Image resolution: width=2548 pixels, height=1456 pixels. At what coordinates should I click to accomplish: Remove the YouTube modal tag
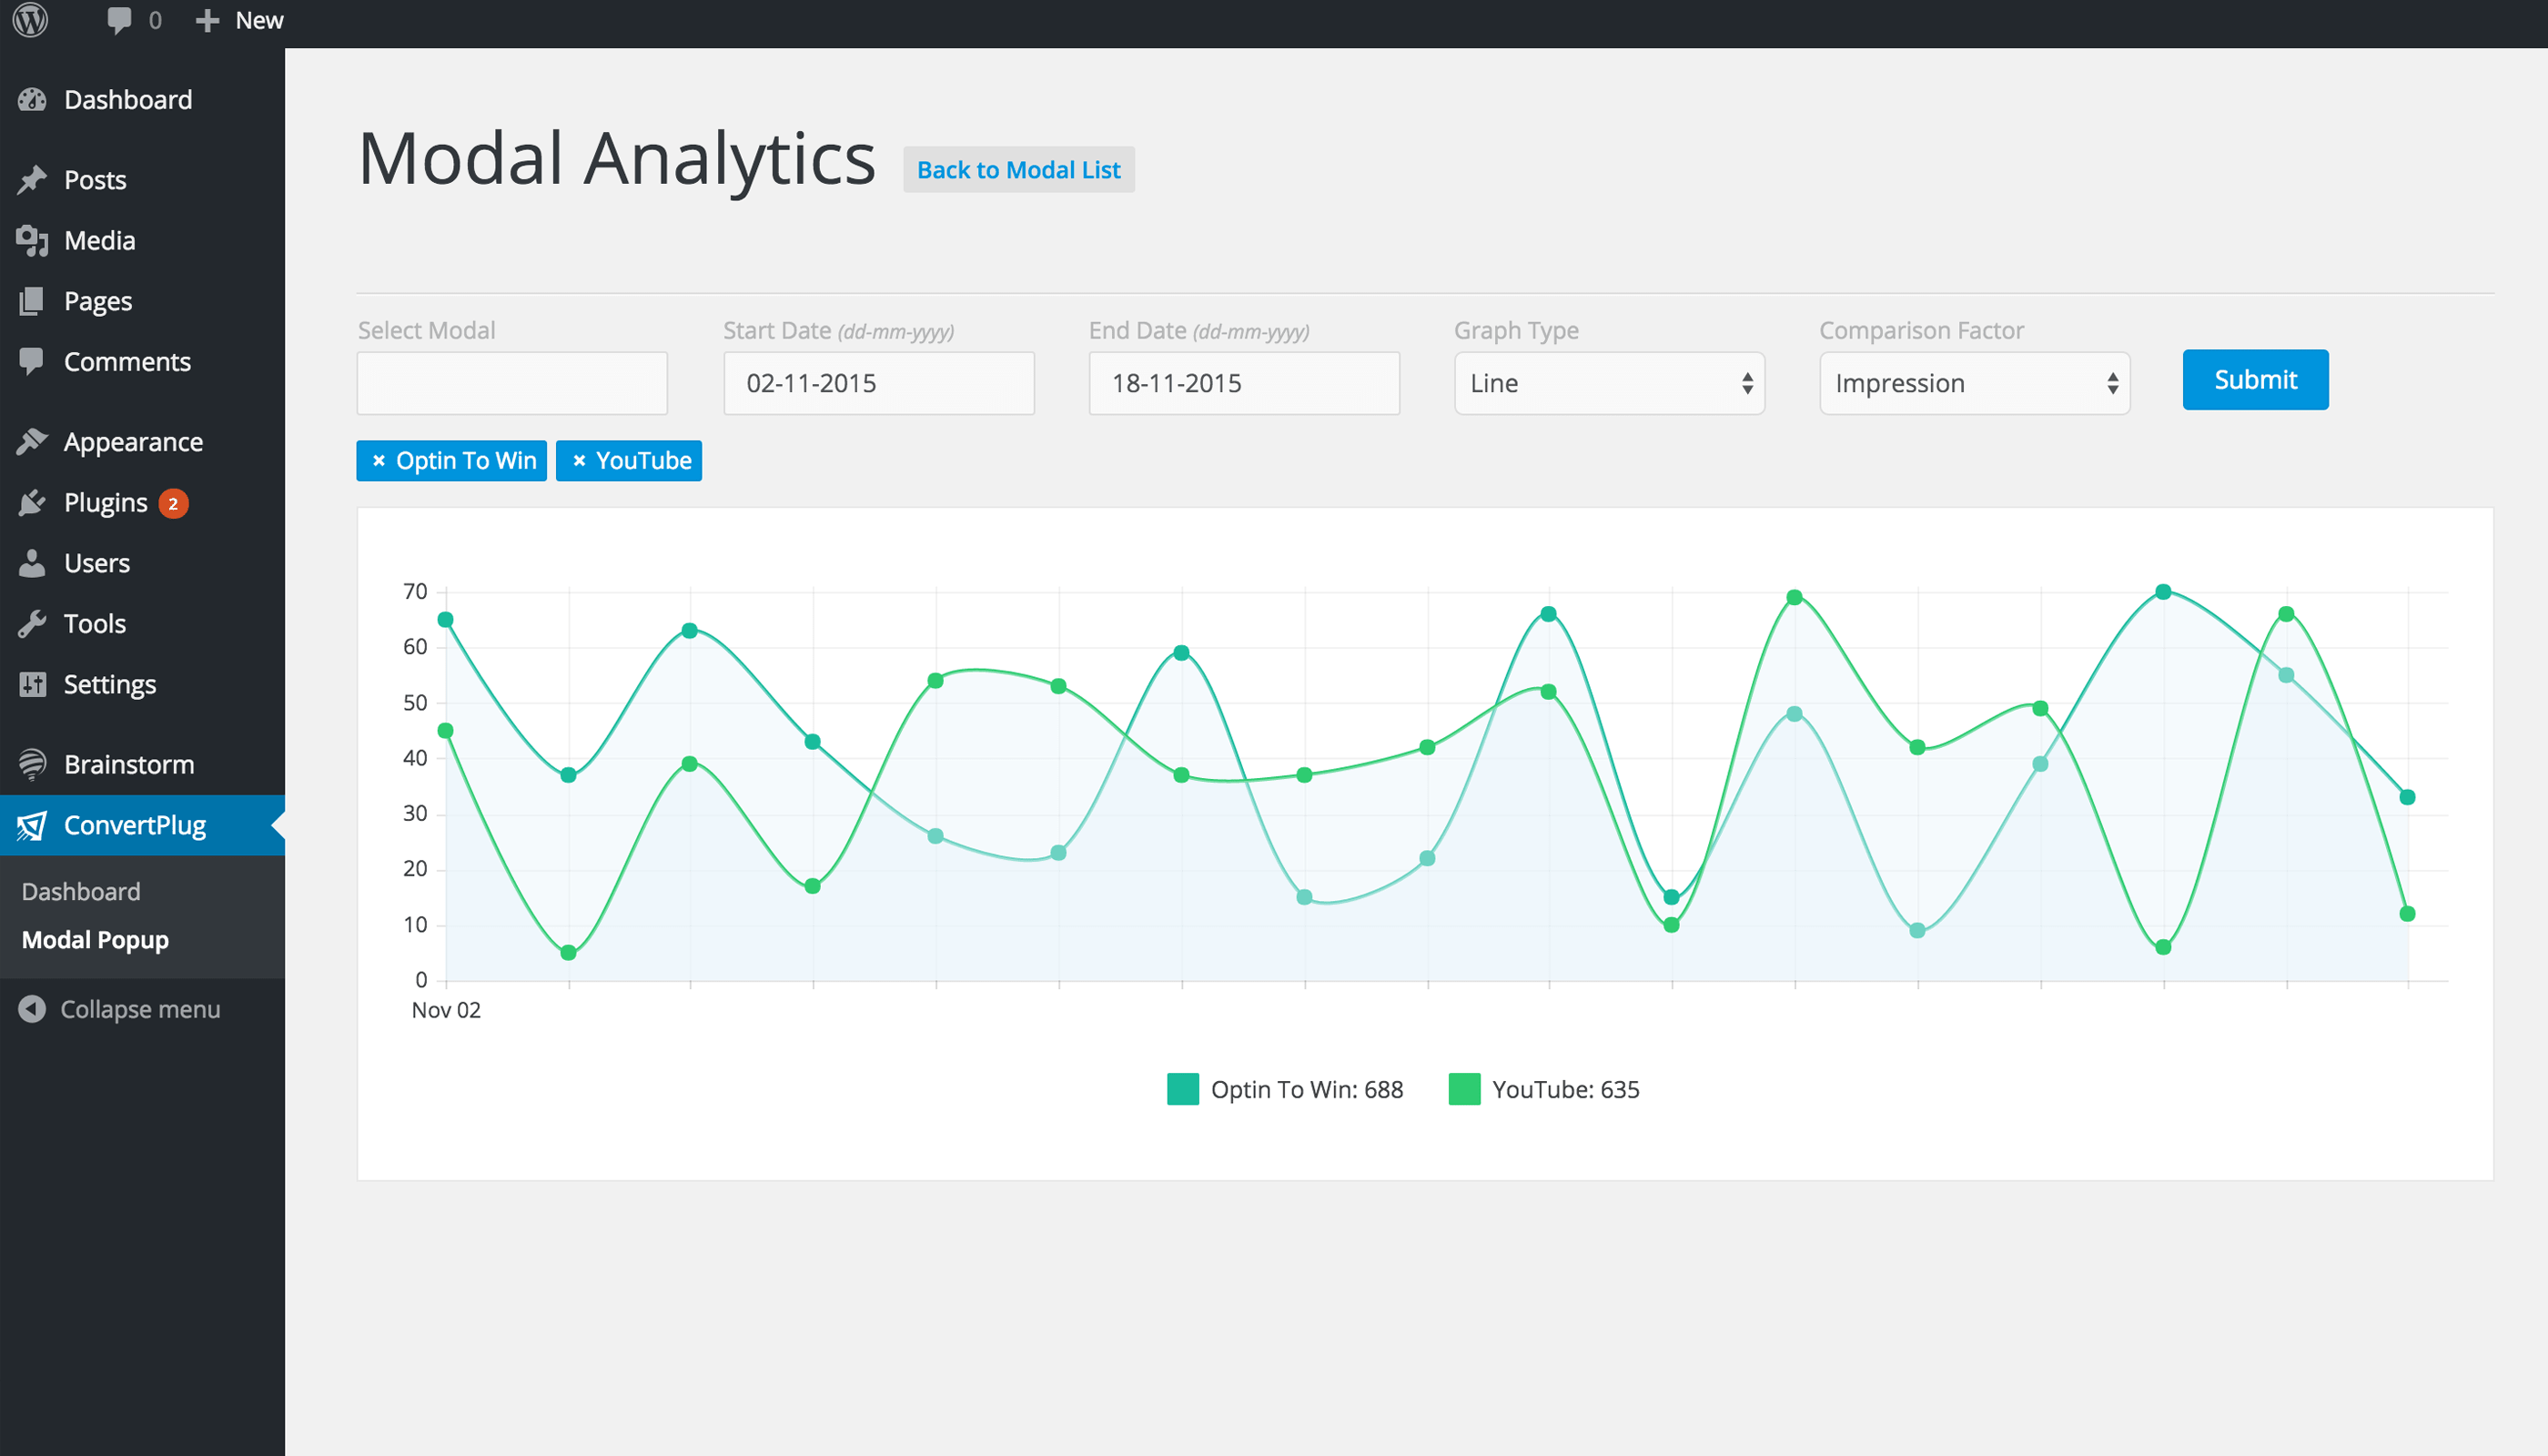(x=579, y=461)
